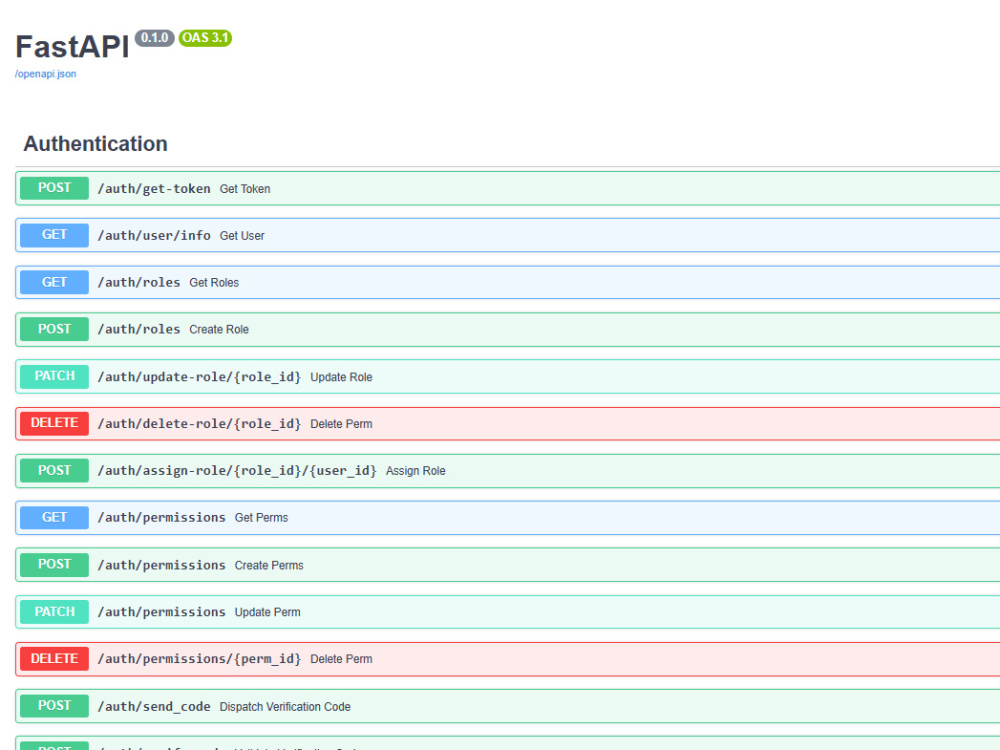Screen dimensions: 1000x750
Task: Expand POST /auth/send_code endpoint
Action: point(508,706)
